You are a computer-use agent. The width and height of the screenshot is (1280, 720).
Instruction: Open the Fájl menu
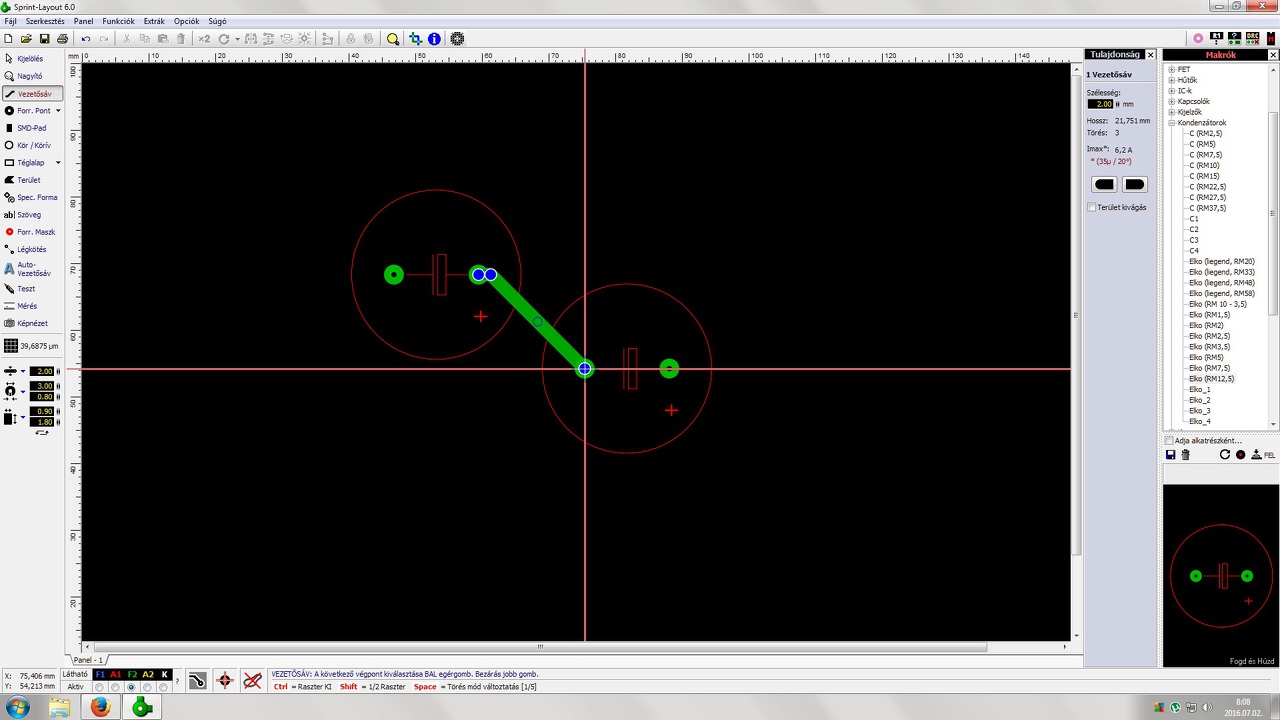pos(11,21)
